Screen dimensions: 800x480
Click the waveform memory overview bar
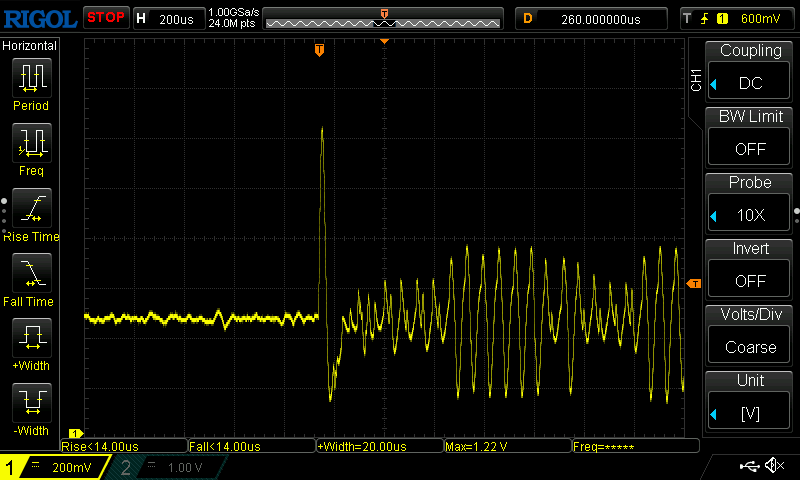(x=383, y=20)
